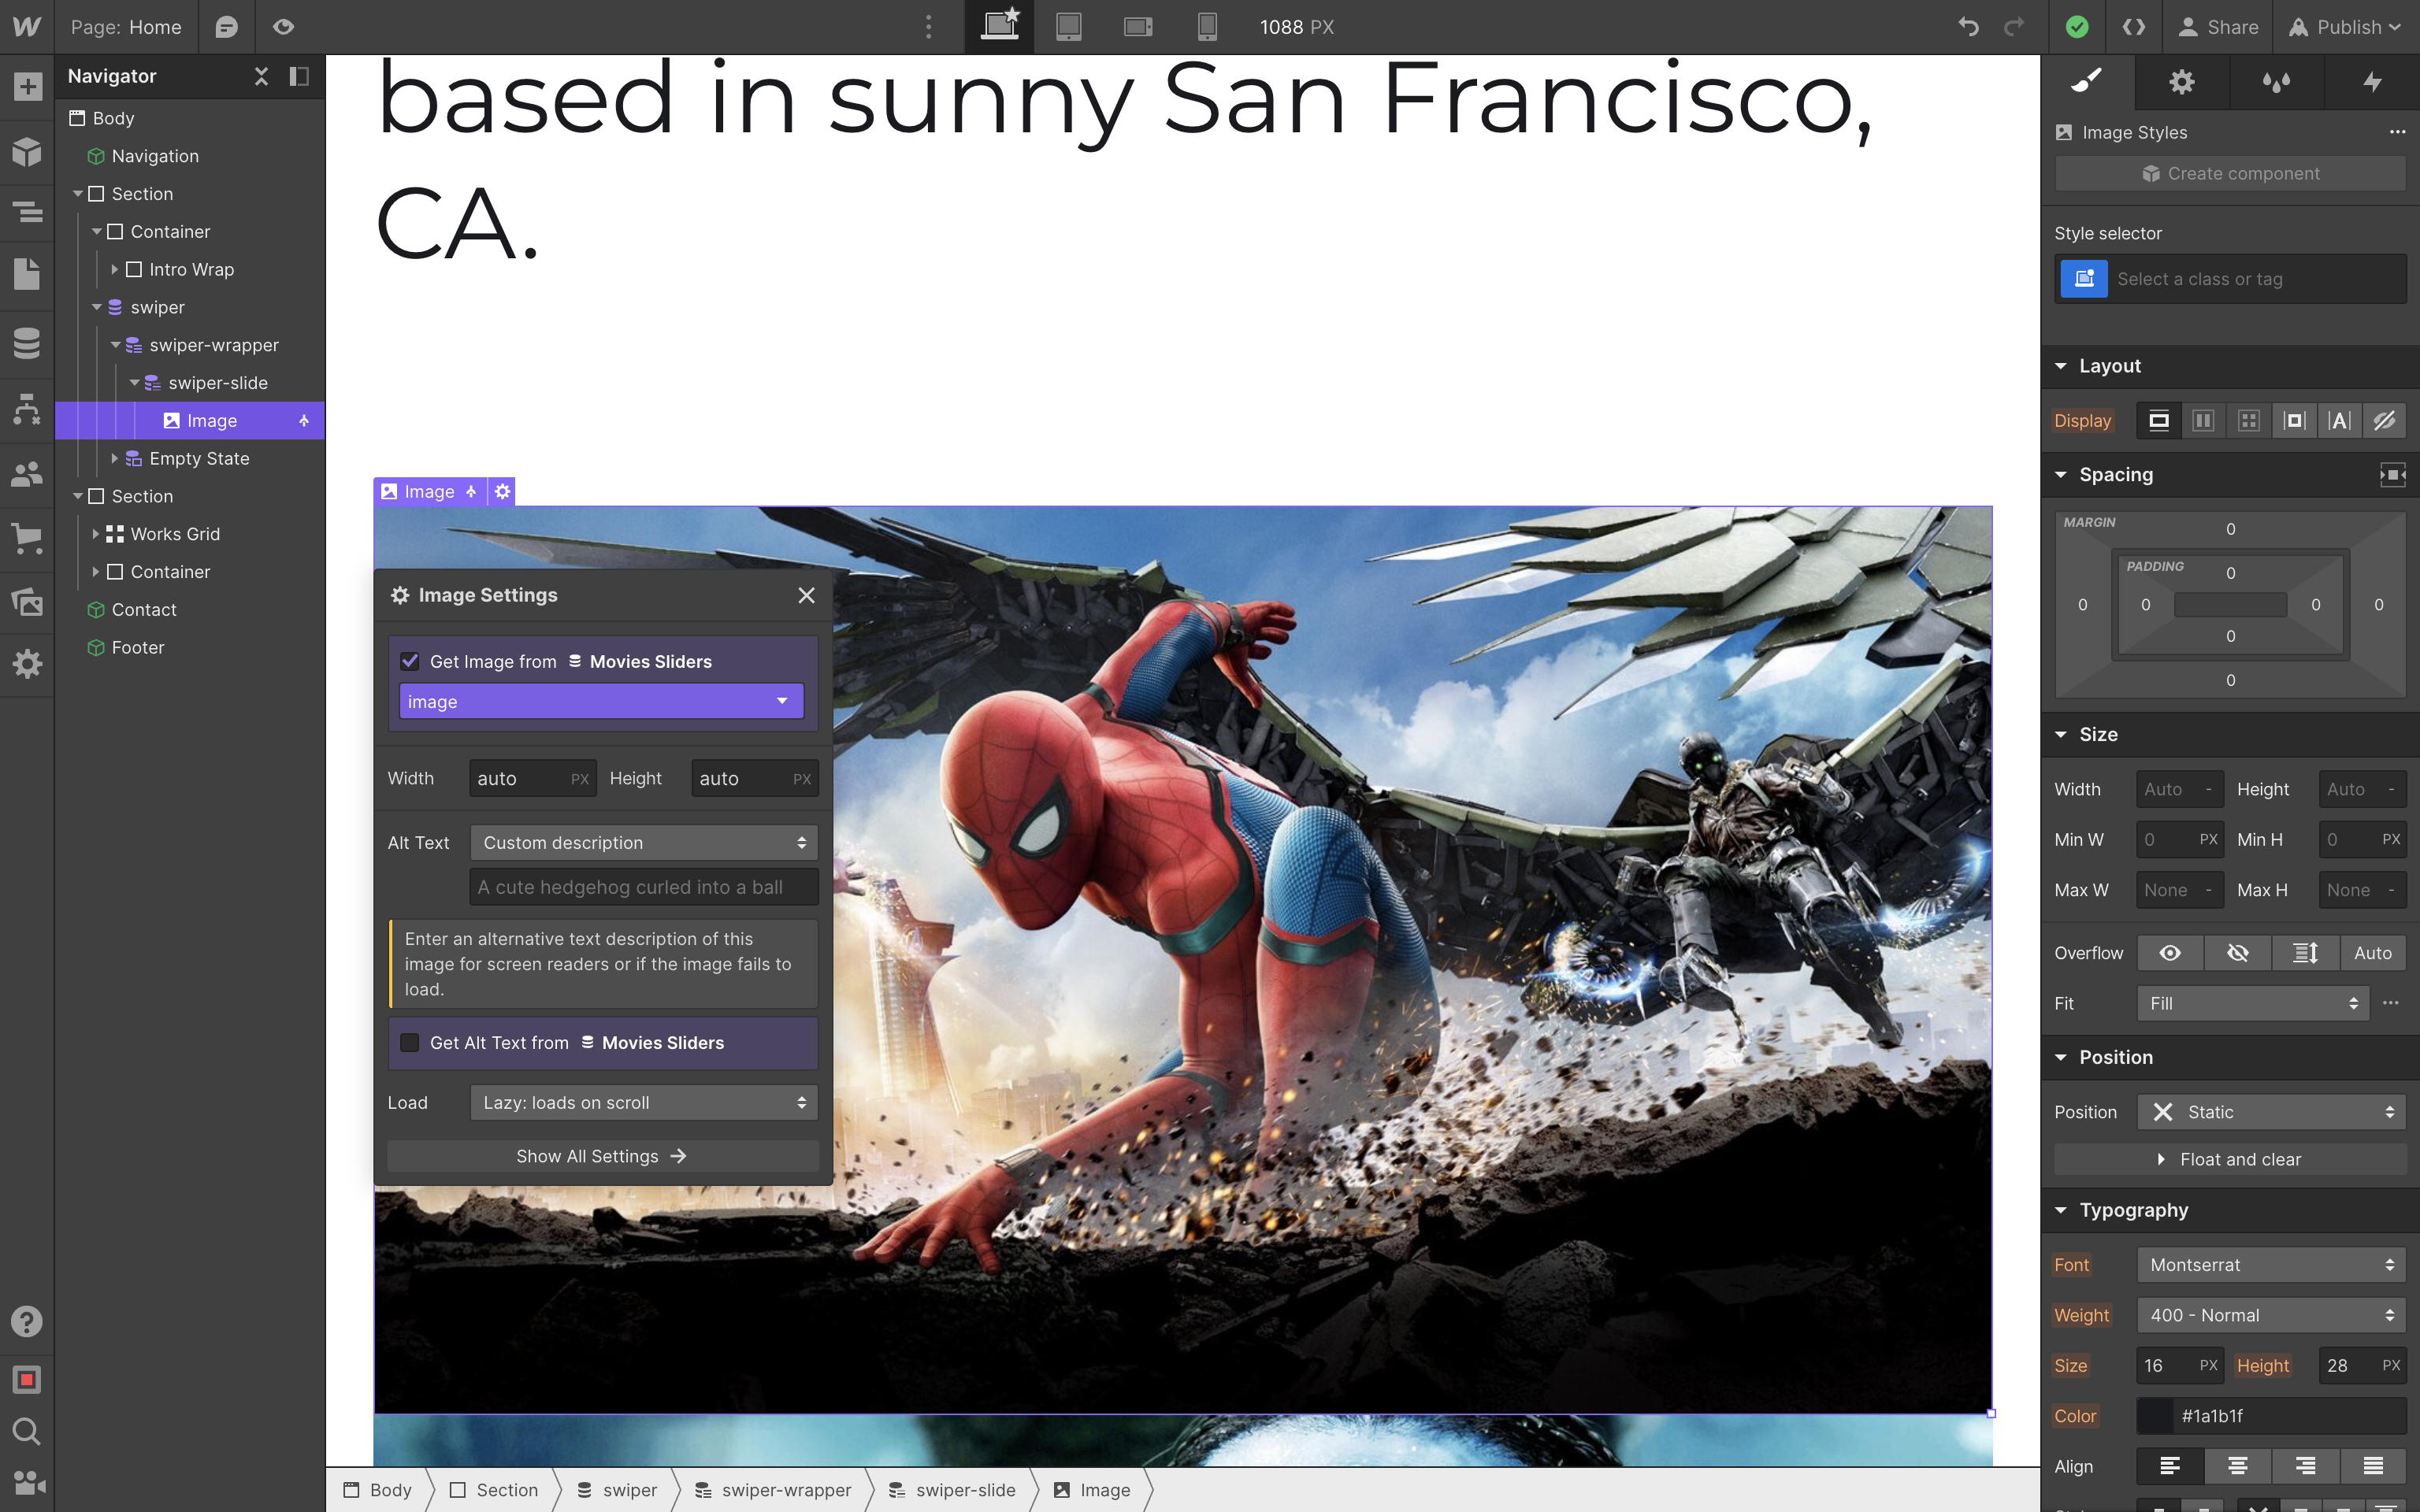Screen dimensions: 2420x1512
Task: Select Works Grid in Navigator
Action: click(175, 534)
